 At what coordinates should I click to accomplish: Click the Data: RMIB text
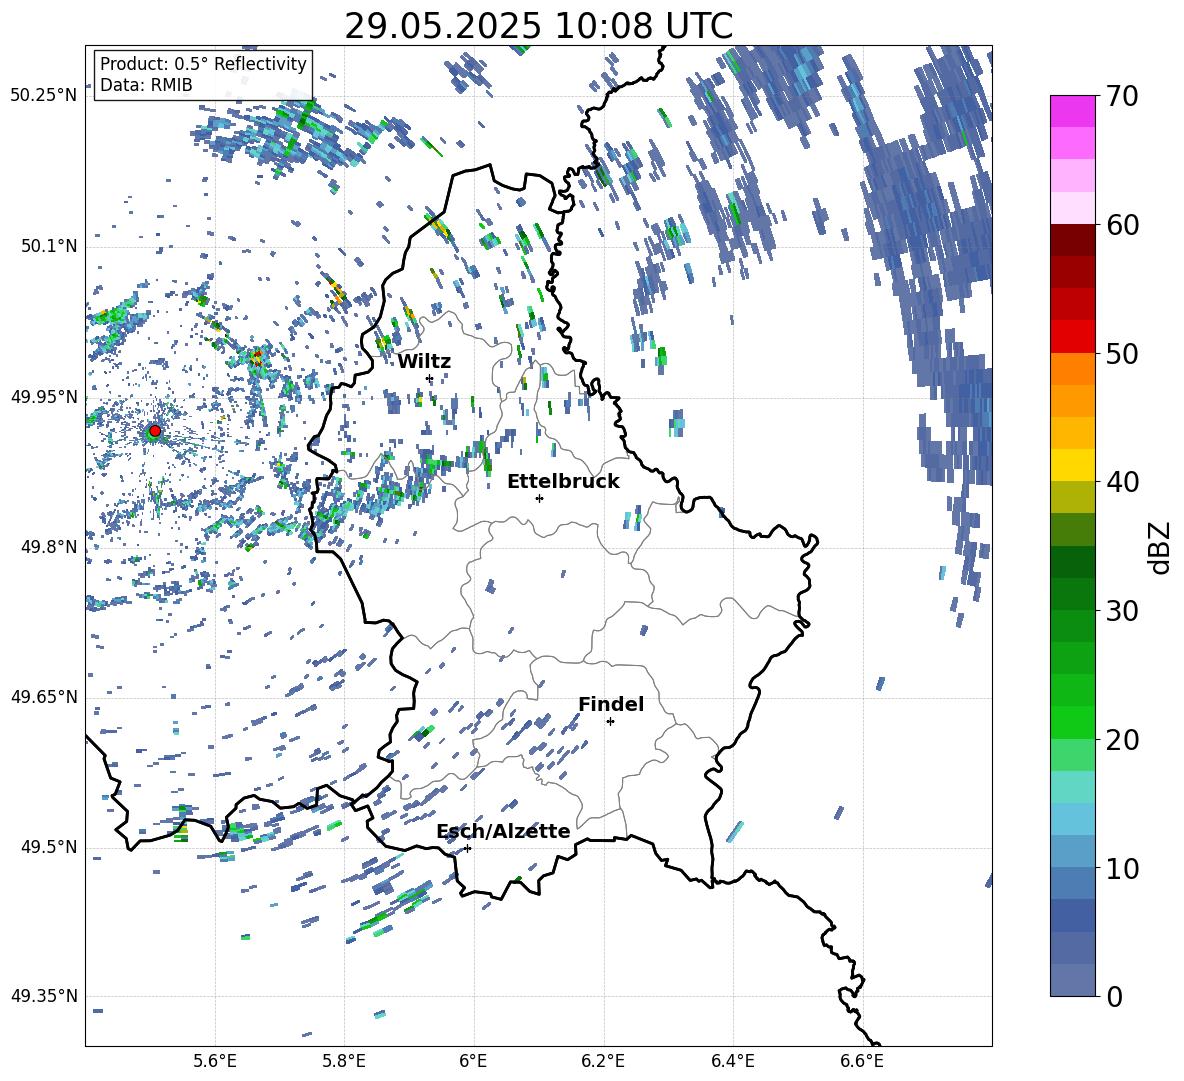(x=146, y=85)
